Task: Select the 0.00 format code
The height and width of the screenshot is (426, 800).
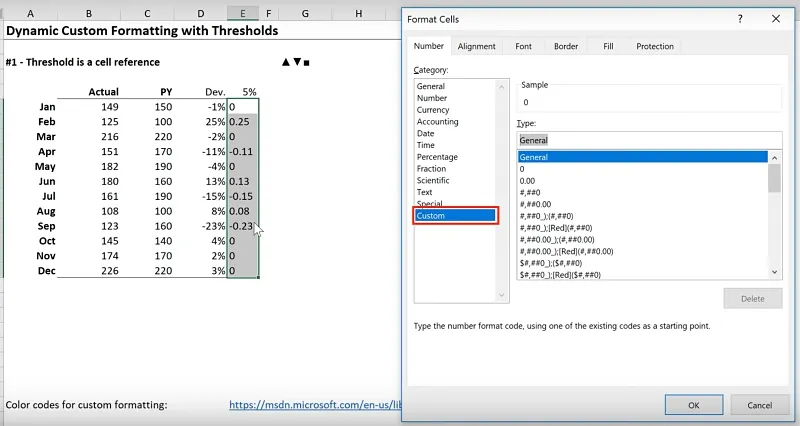Action: [528, 180]
